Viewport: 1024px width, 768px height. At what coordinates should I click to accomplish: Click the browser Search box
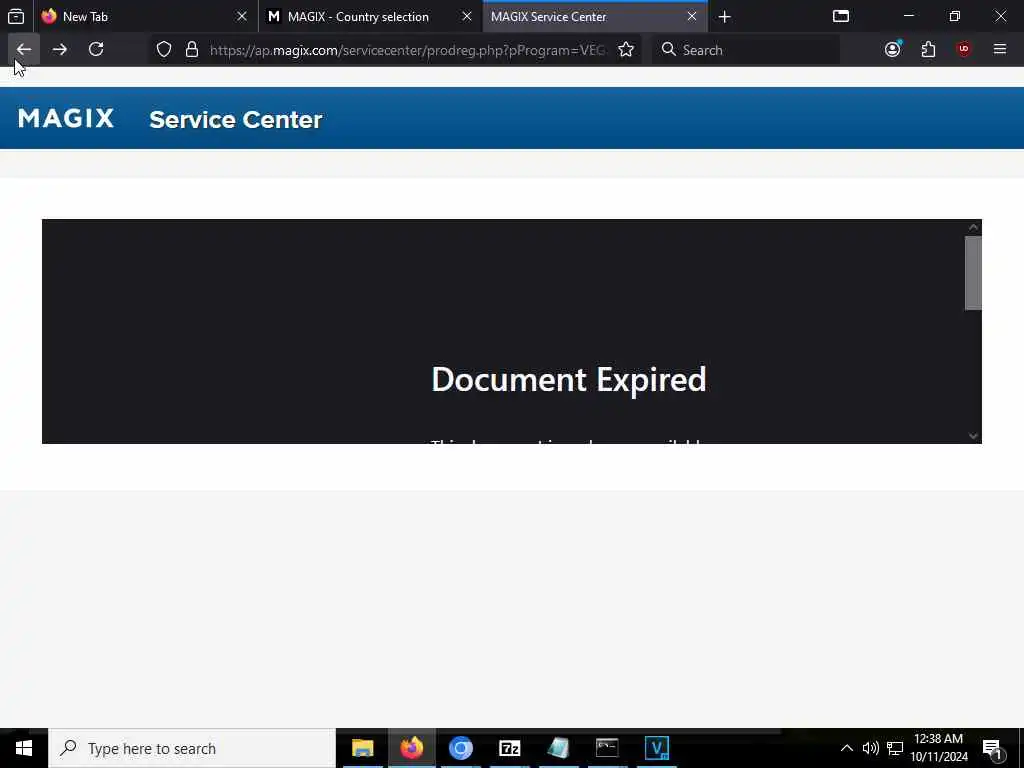[746, 50]
